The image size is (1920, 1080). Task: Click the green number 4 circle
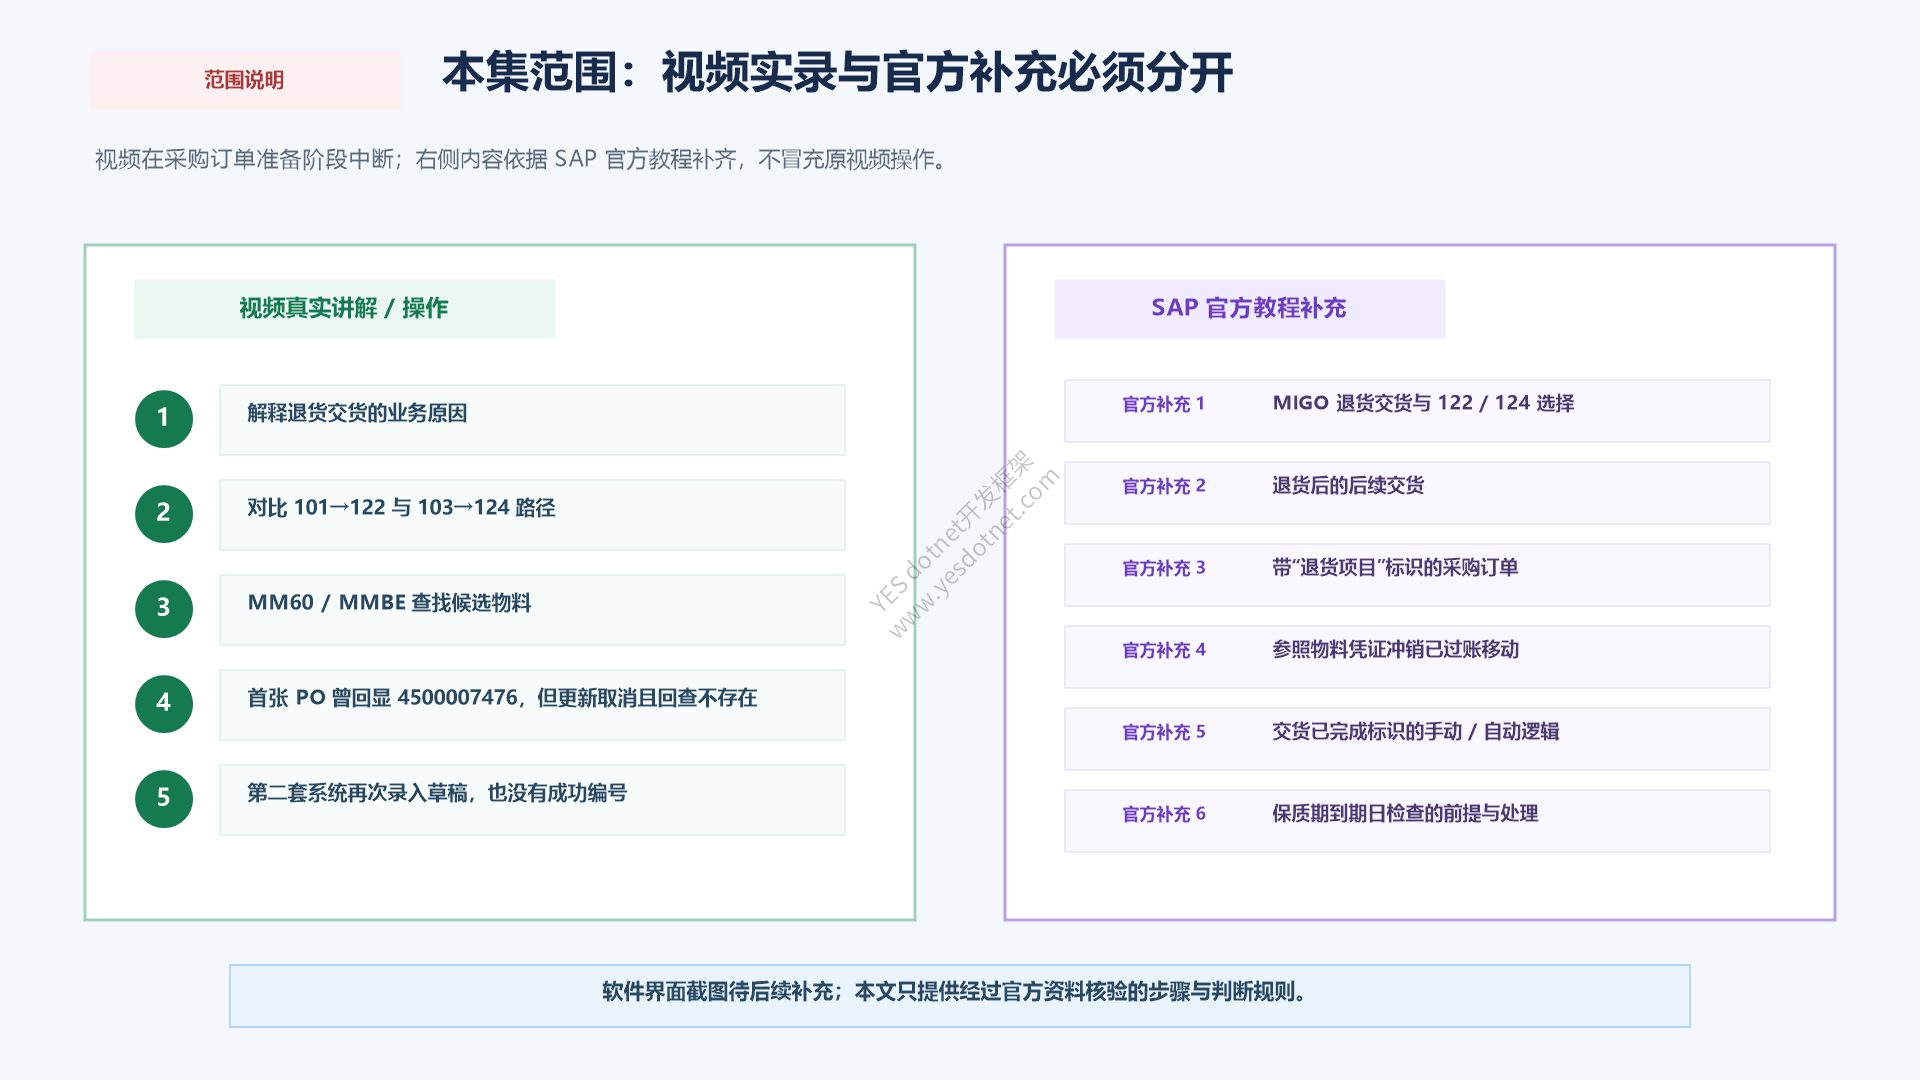point(164,703)
